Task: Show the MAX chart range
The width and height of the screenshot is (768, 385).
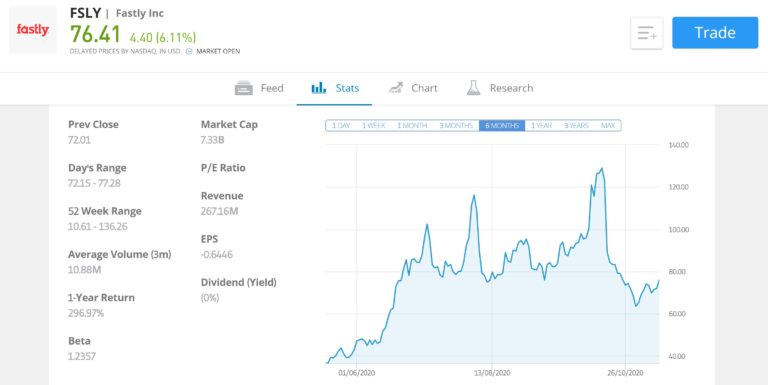Action: [608, 126]
